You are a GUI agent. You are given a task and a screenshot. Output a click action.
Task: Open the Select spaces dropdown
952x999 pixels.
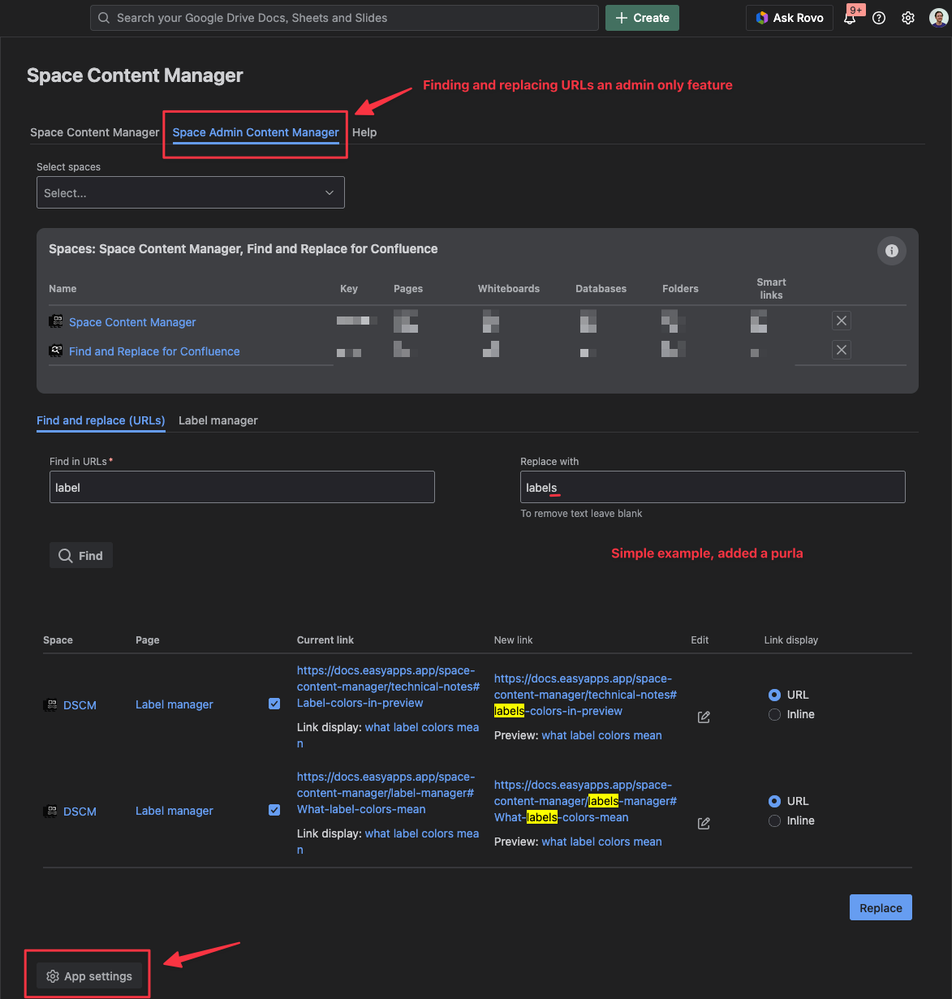[191, 192]
